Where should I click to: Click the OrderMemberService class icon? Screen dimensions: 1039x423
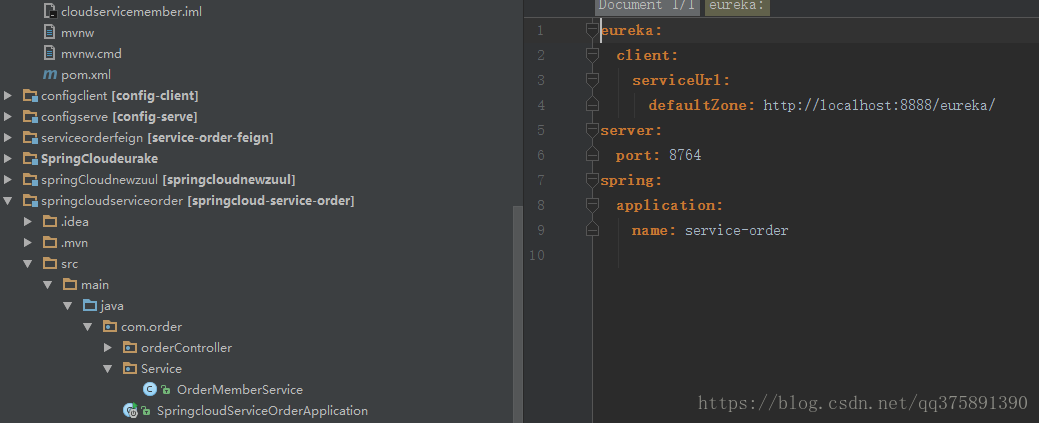150,390
